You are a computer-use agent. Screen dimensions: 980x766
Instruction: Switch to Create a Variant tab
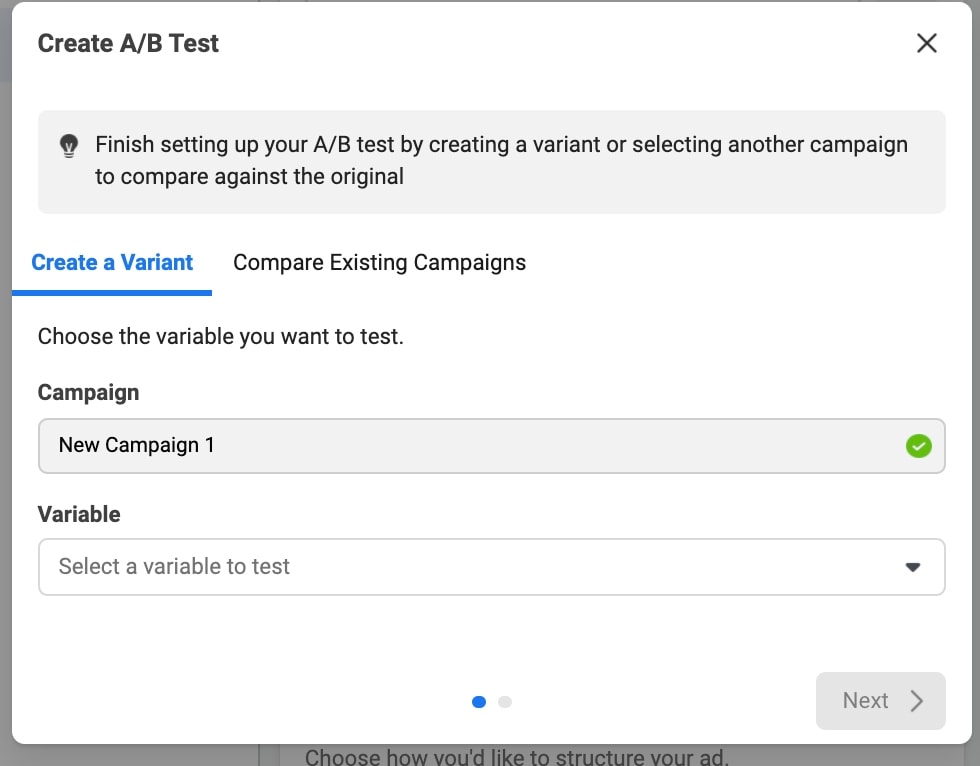[112, 263]
